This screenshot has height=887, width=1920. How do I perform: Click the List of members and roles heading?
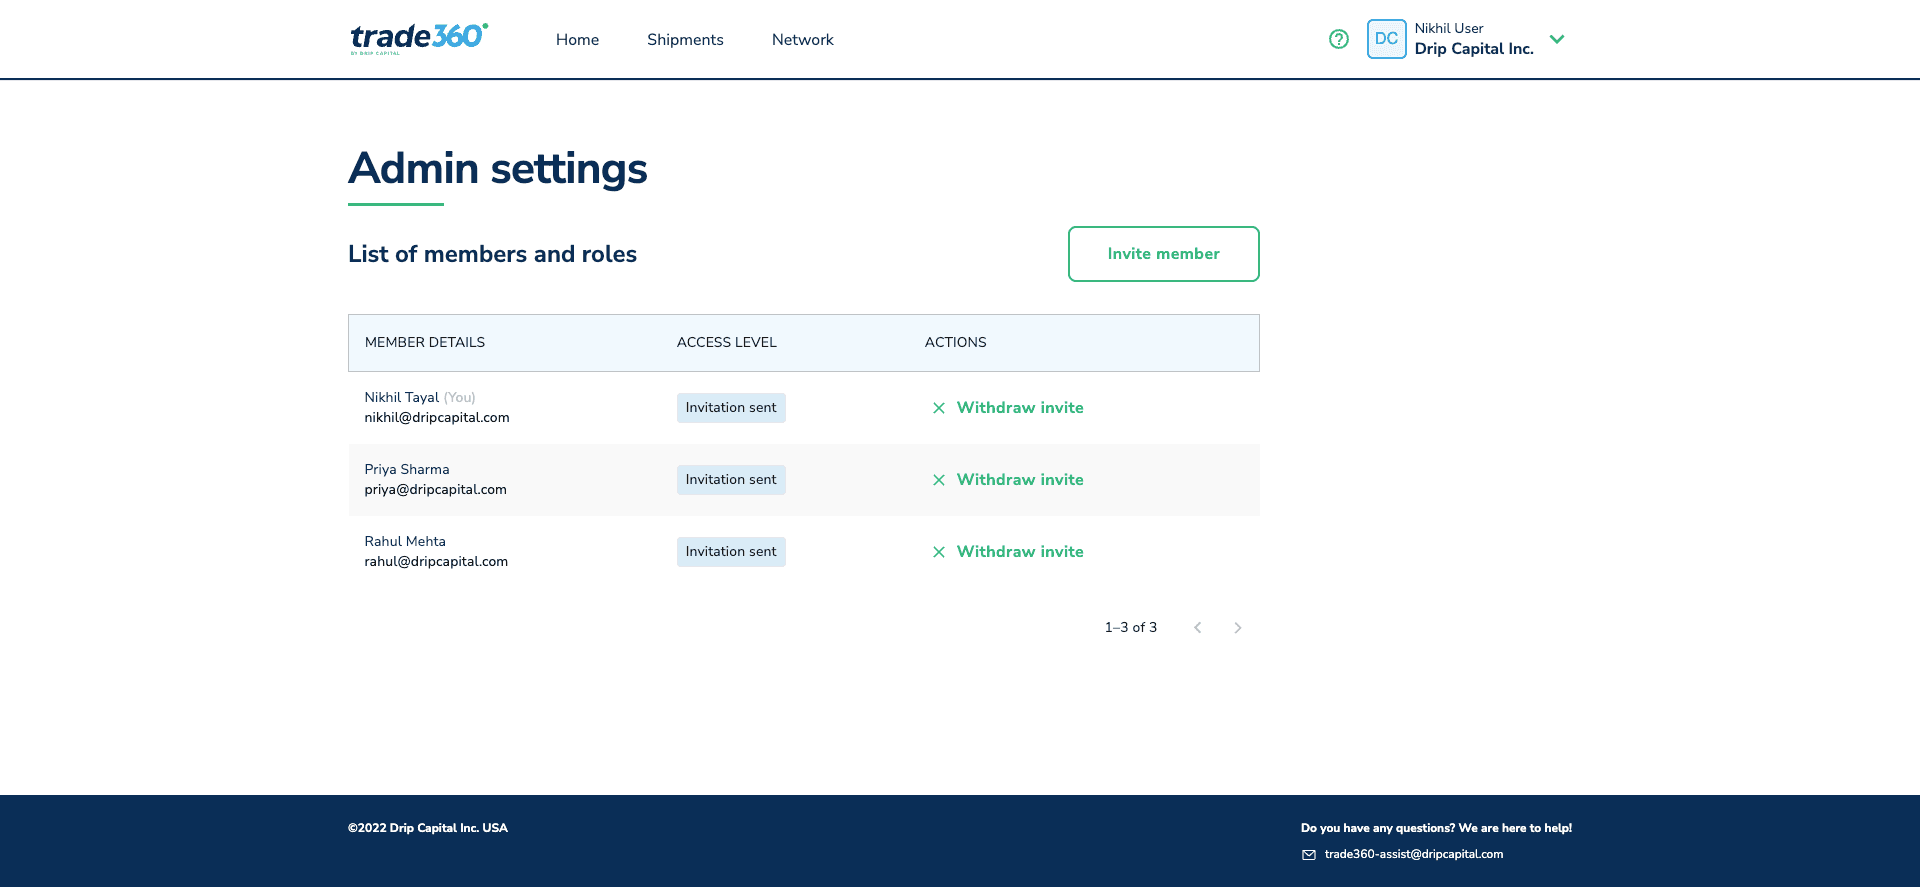tap(492, 254)
